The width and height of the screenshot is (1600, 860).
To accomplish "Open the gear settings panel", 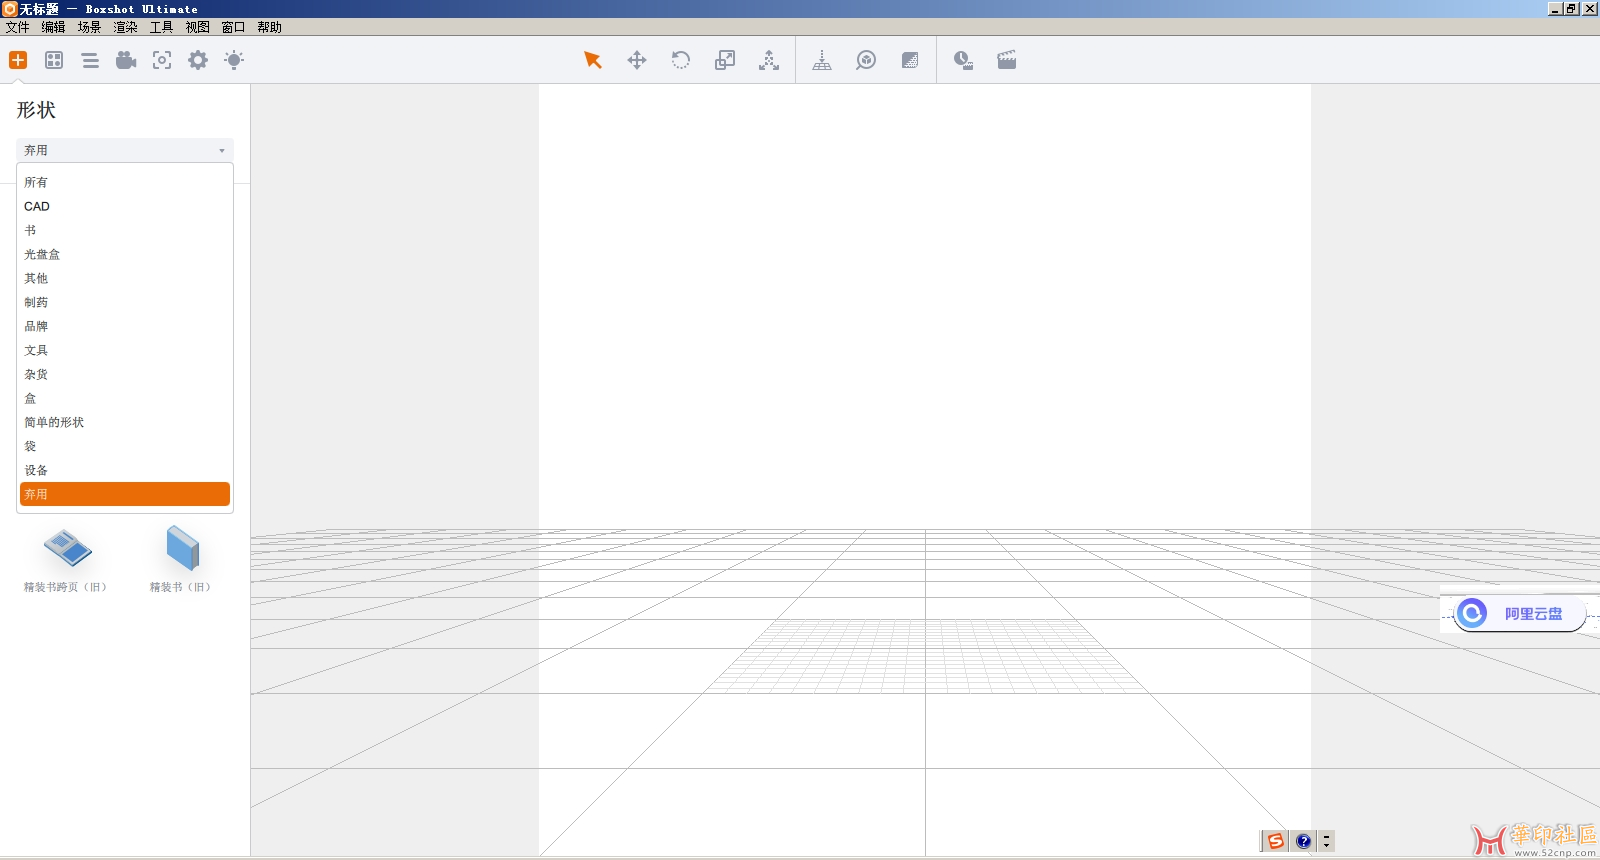I will point(198,60).
